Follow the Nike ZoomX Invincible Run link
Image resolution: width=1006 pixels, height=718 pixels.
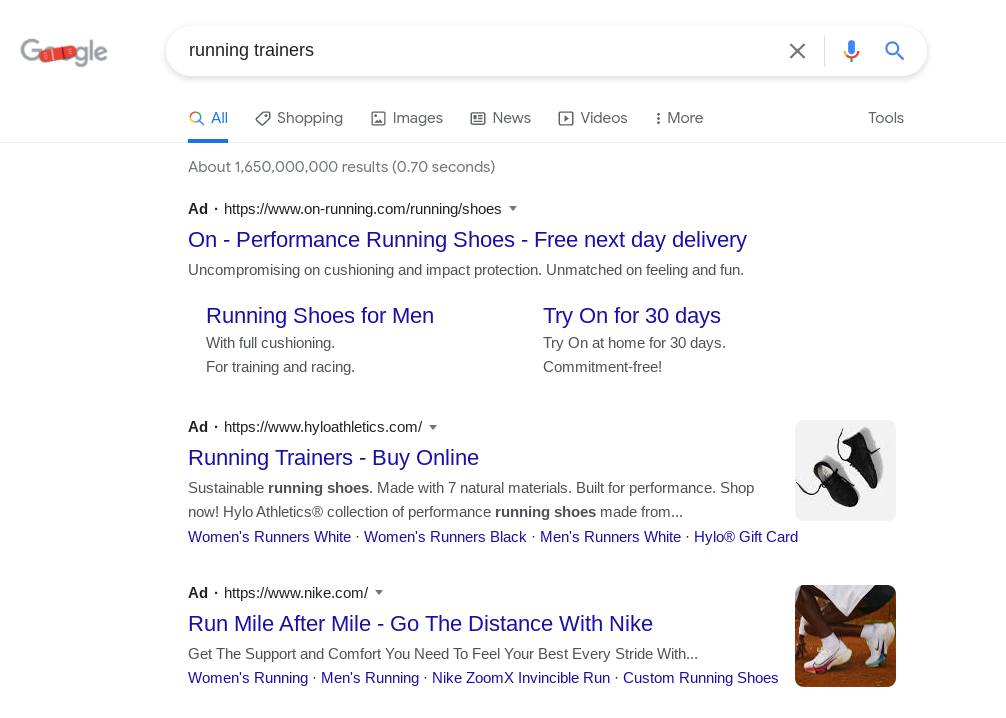(x=521, y=678)
